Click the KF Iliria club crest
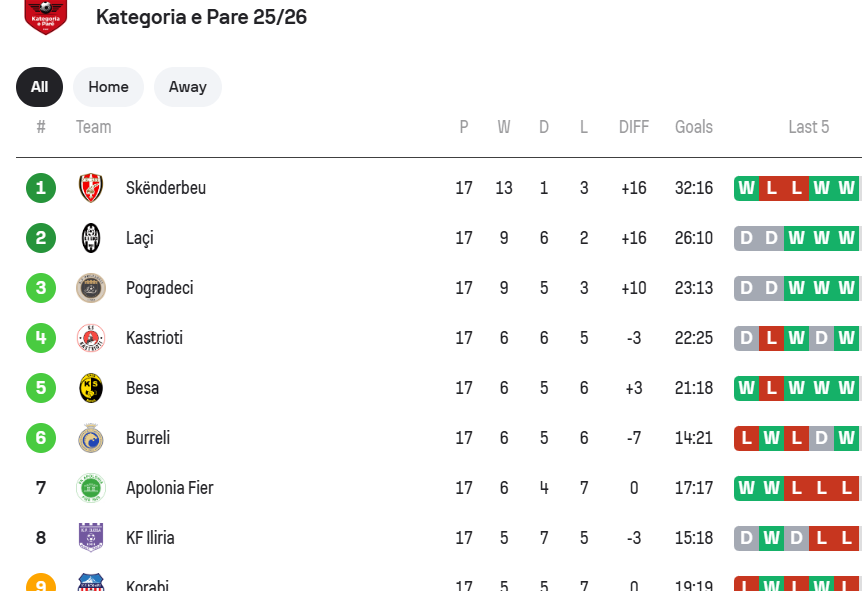This screenshot has width=862, height=591. click(91, 538)
